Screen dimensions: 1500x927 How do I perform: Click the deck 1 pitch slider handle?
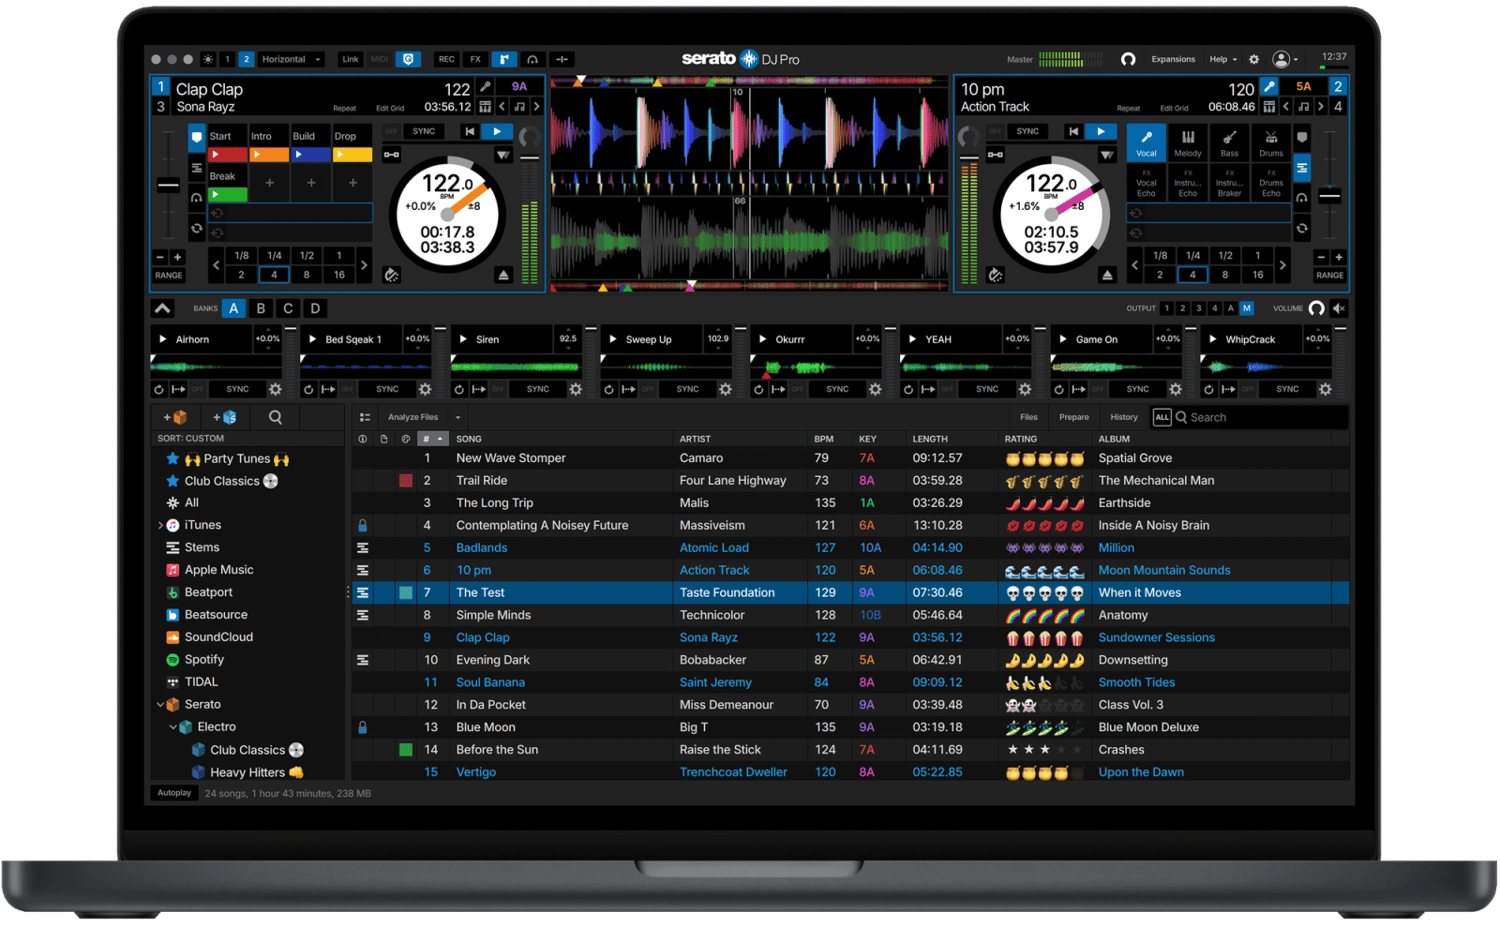click(x=169, y=185)
